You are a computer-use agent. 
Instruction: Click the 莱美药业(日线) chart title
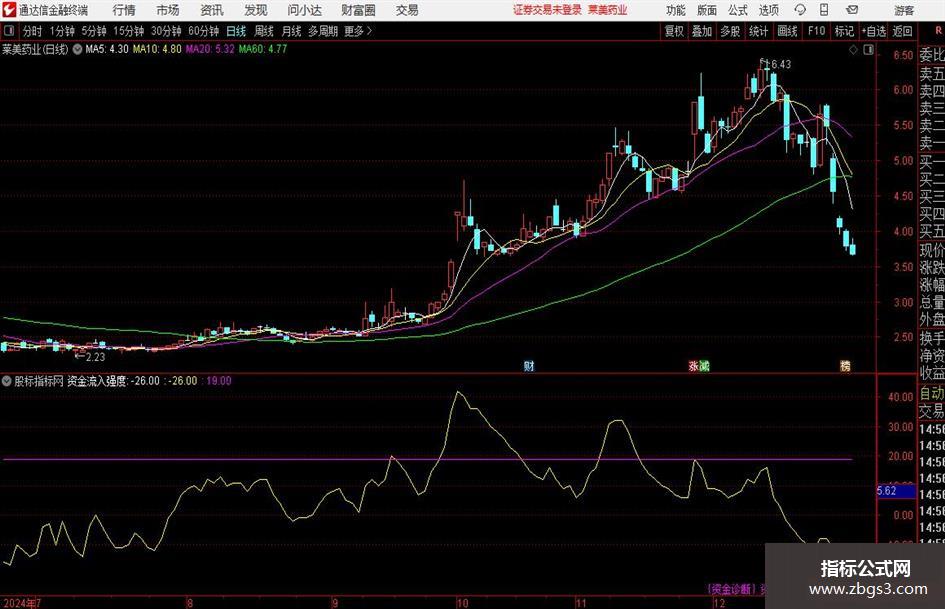[35, 49]
